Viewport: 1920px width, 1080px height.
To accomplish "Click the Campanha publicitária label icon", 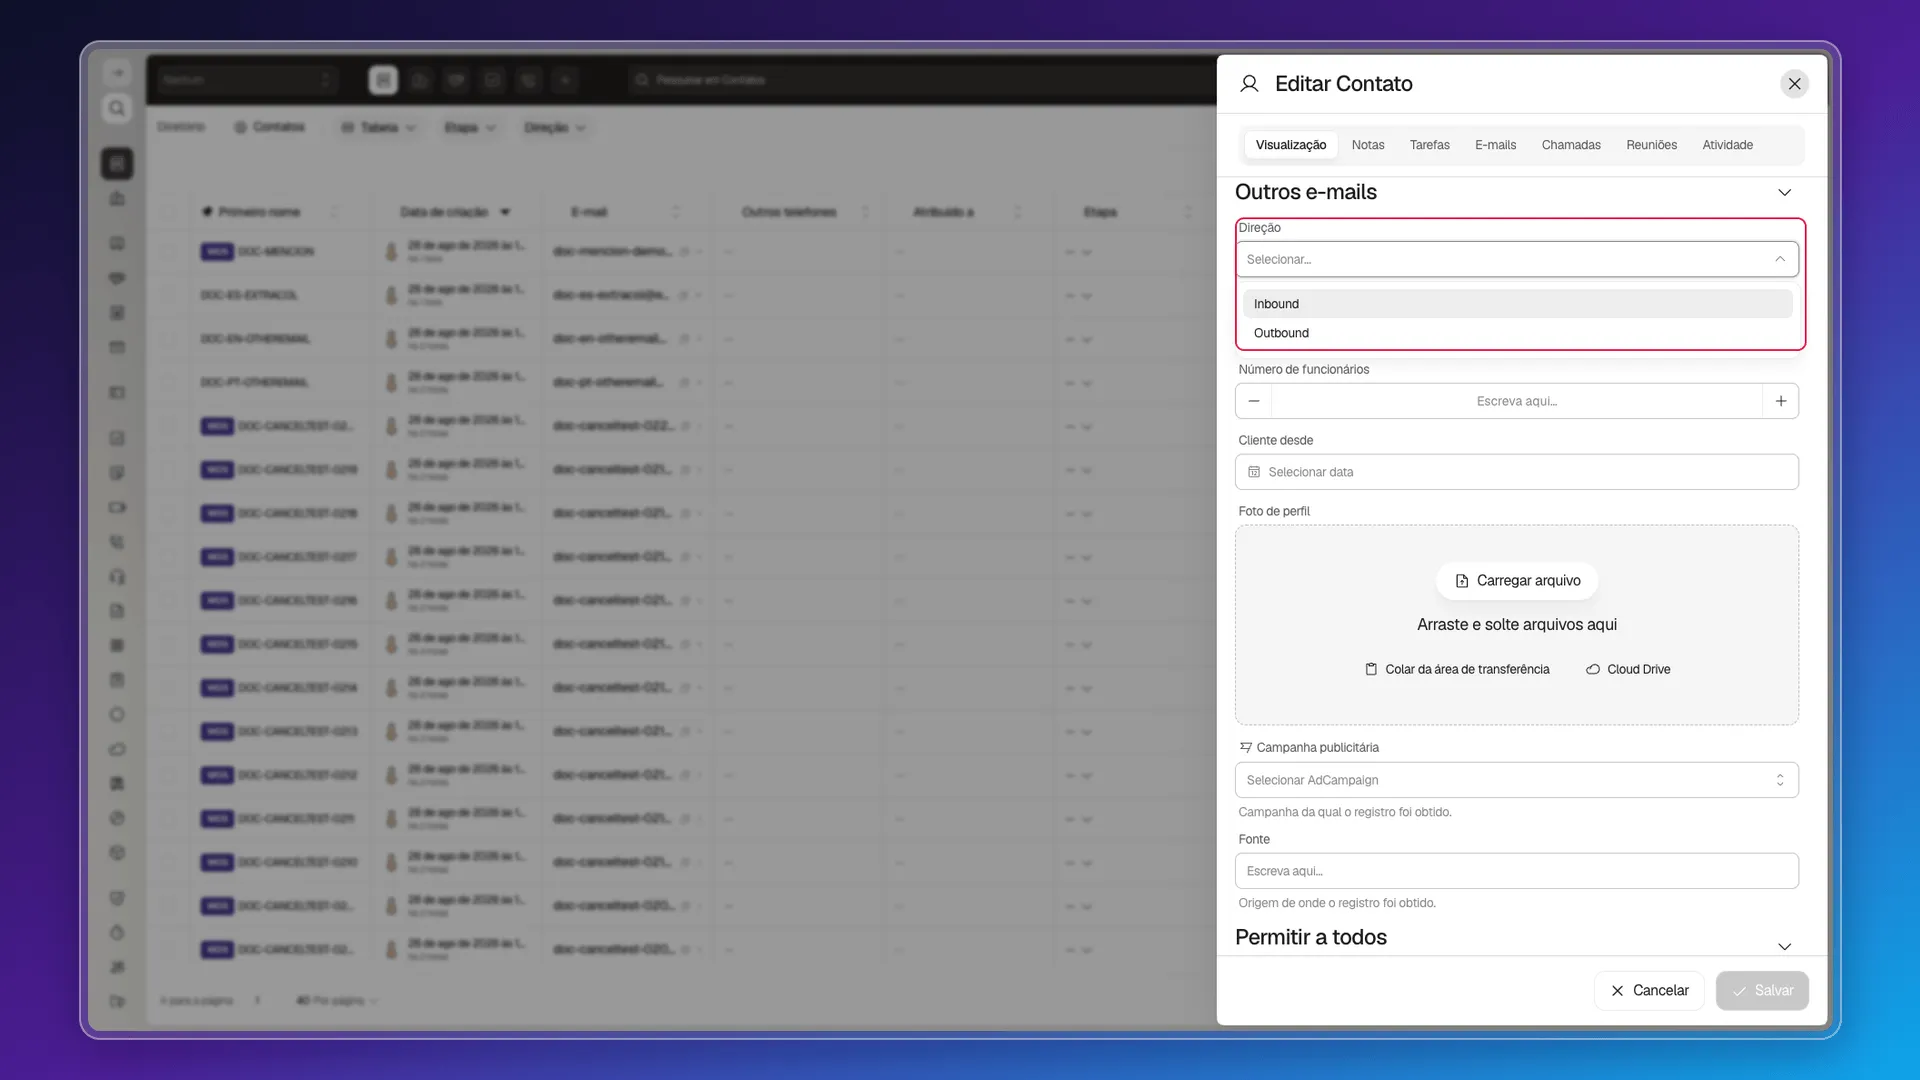I will point(1245,748).
